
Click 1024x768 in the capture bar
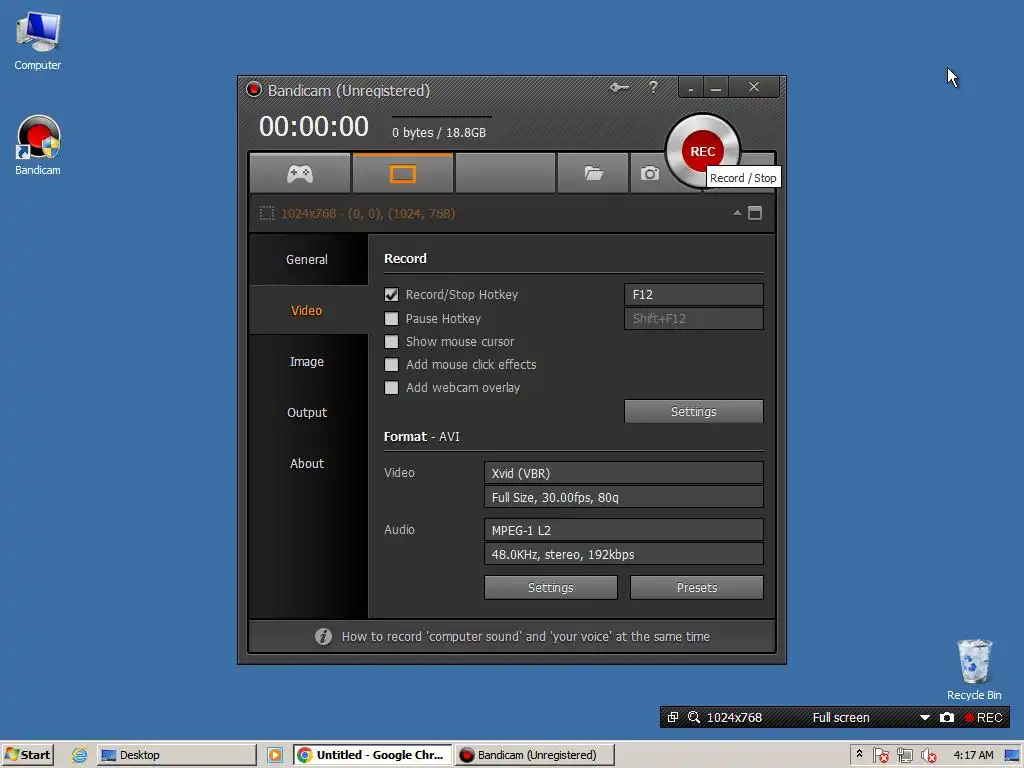[734, 717]
